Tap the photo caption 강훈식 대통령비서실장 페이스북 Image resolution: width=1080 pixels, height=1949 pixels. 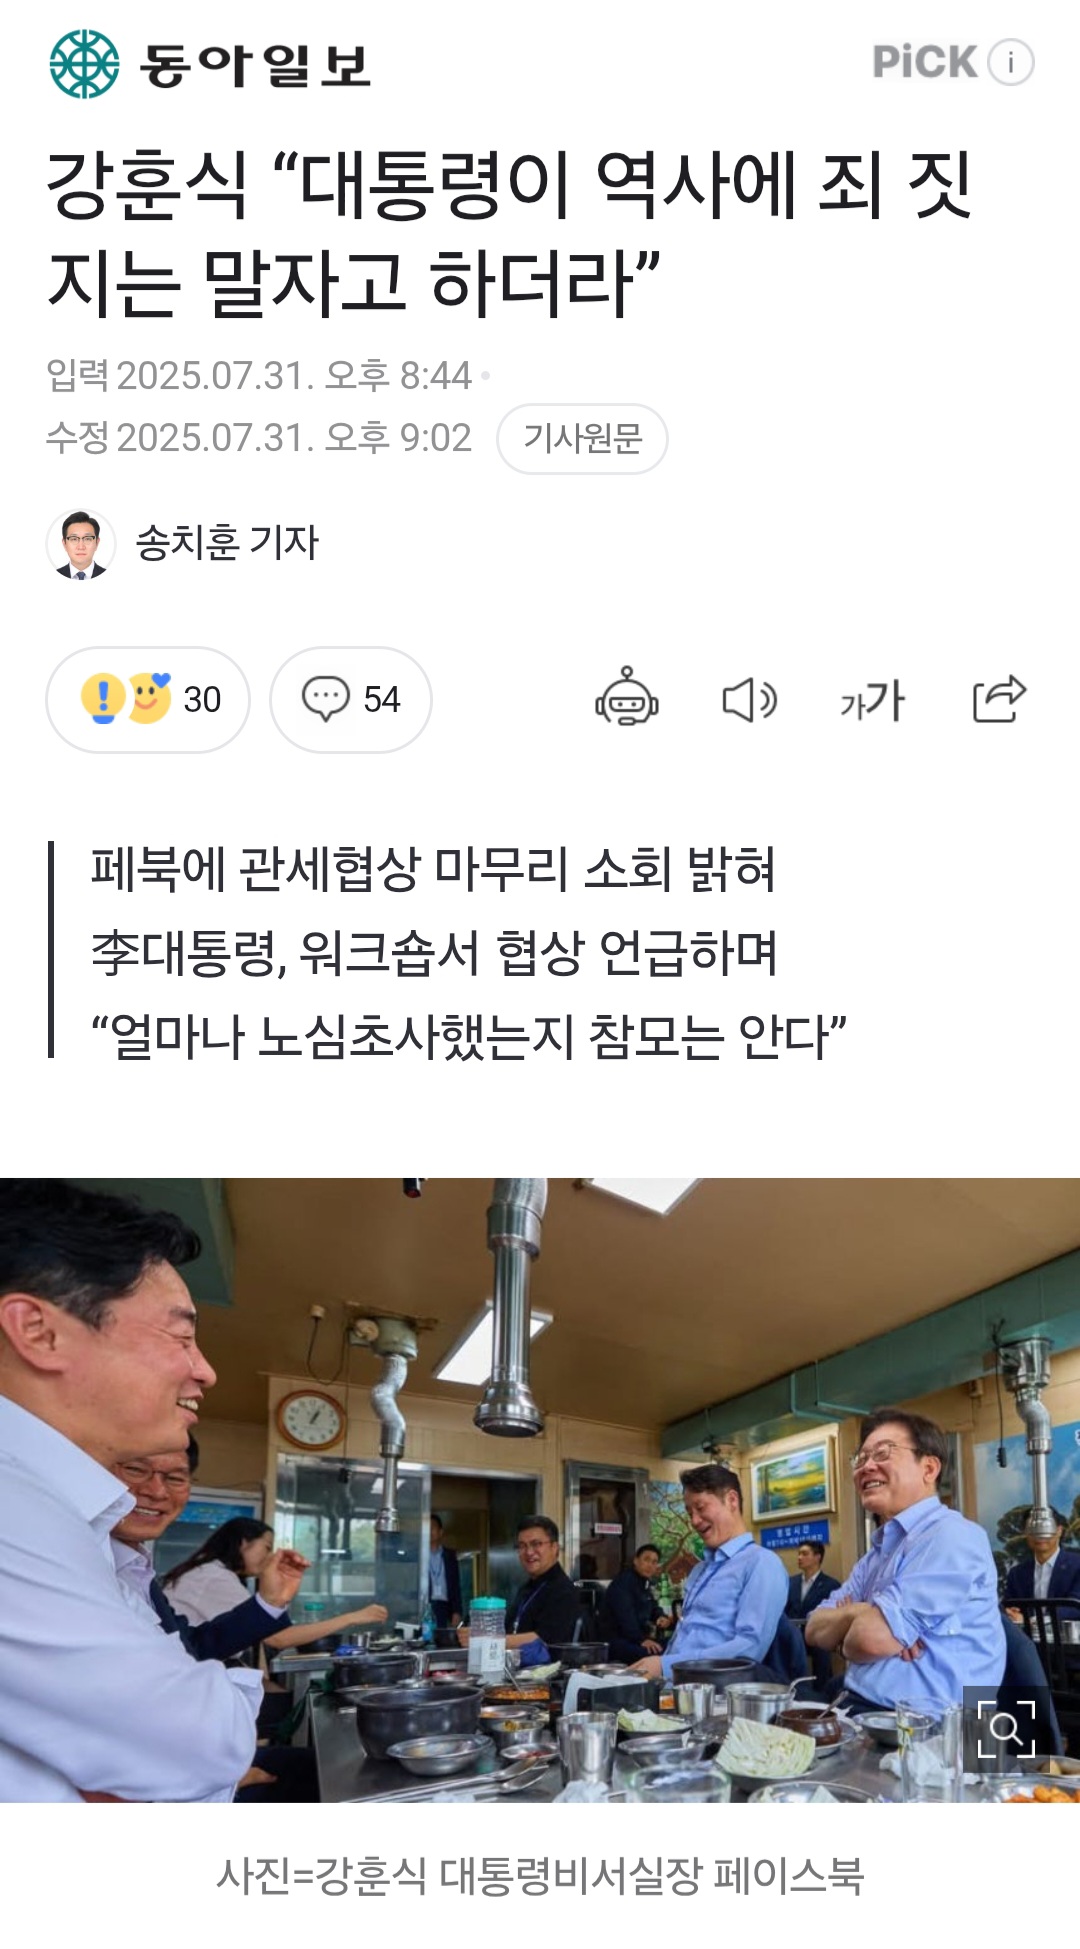pyautogui.click(x=540, y=1875)
